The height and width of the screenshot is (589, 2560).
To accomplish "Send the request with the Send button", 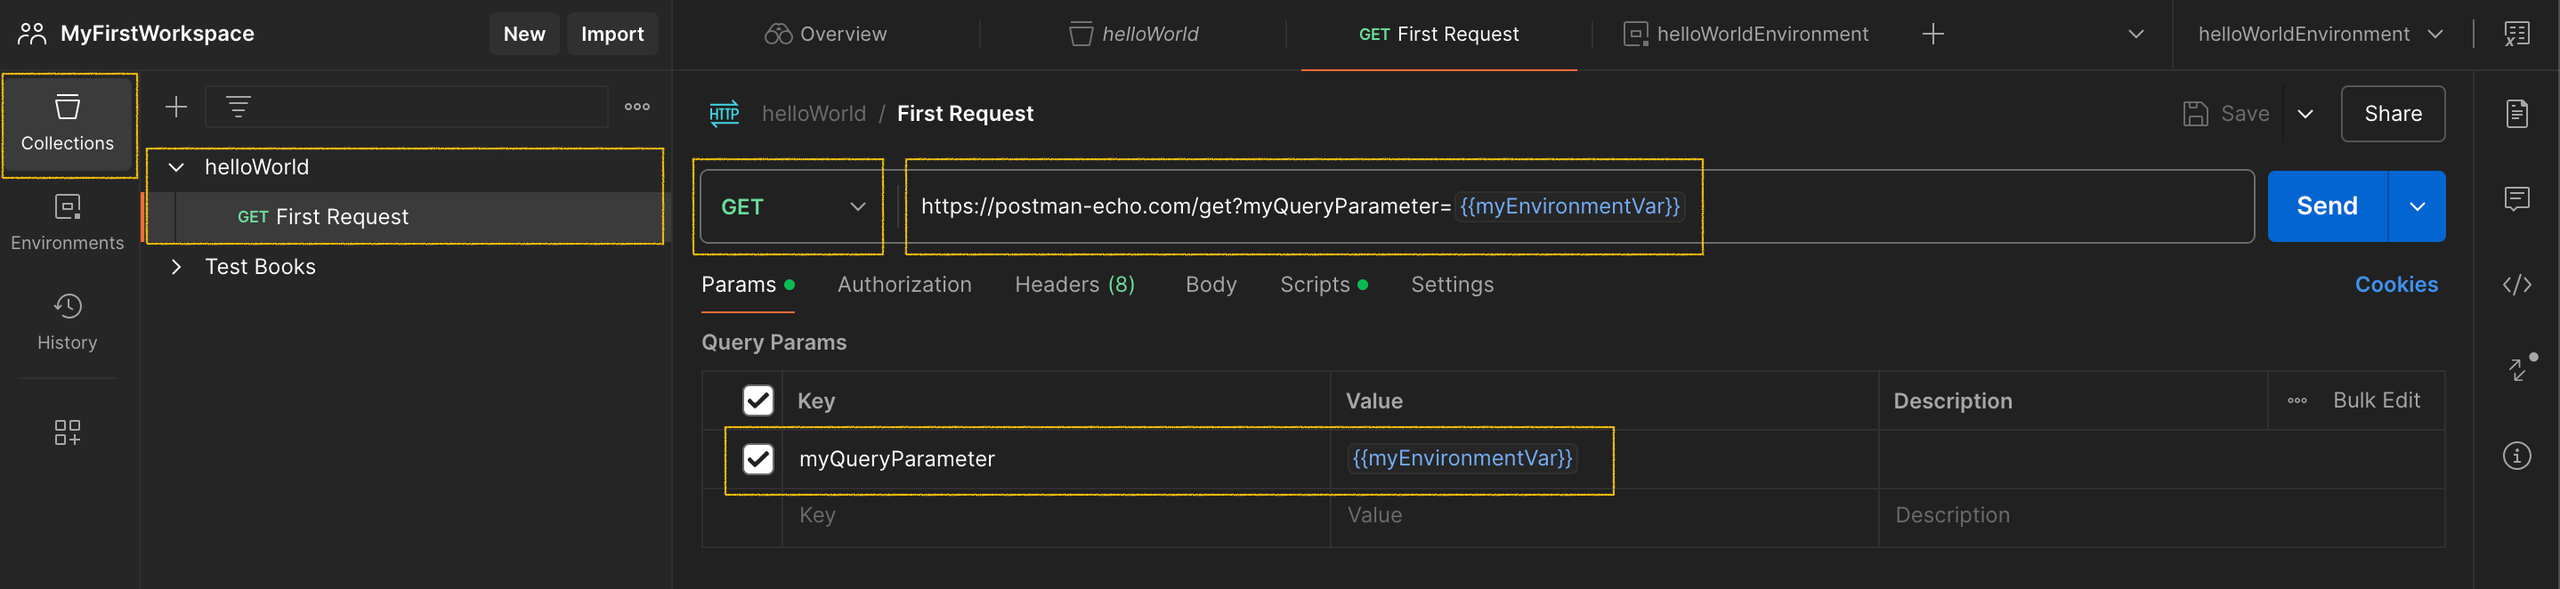I will (x=2327, y=206).
